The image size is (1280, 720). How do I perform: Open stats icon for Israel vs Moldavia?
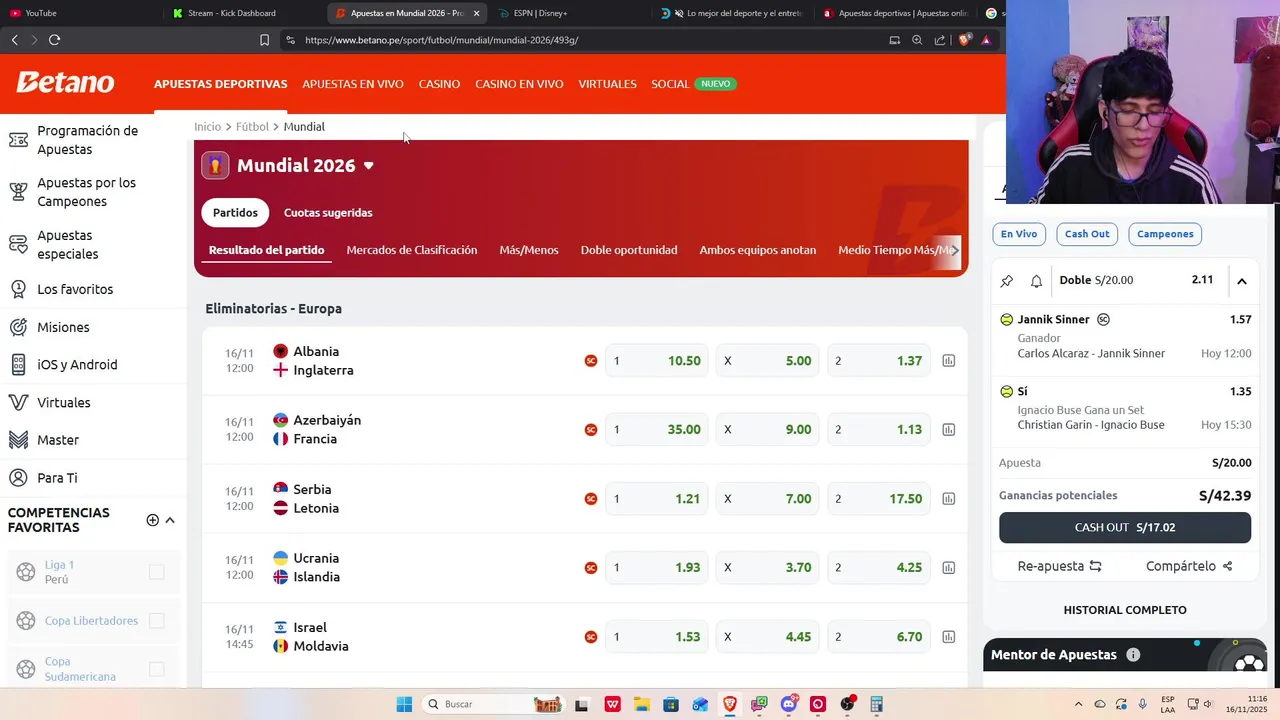[948, 637]
